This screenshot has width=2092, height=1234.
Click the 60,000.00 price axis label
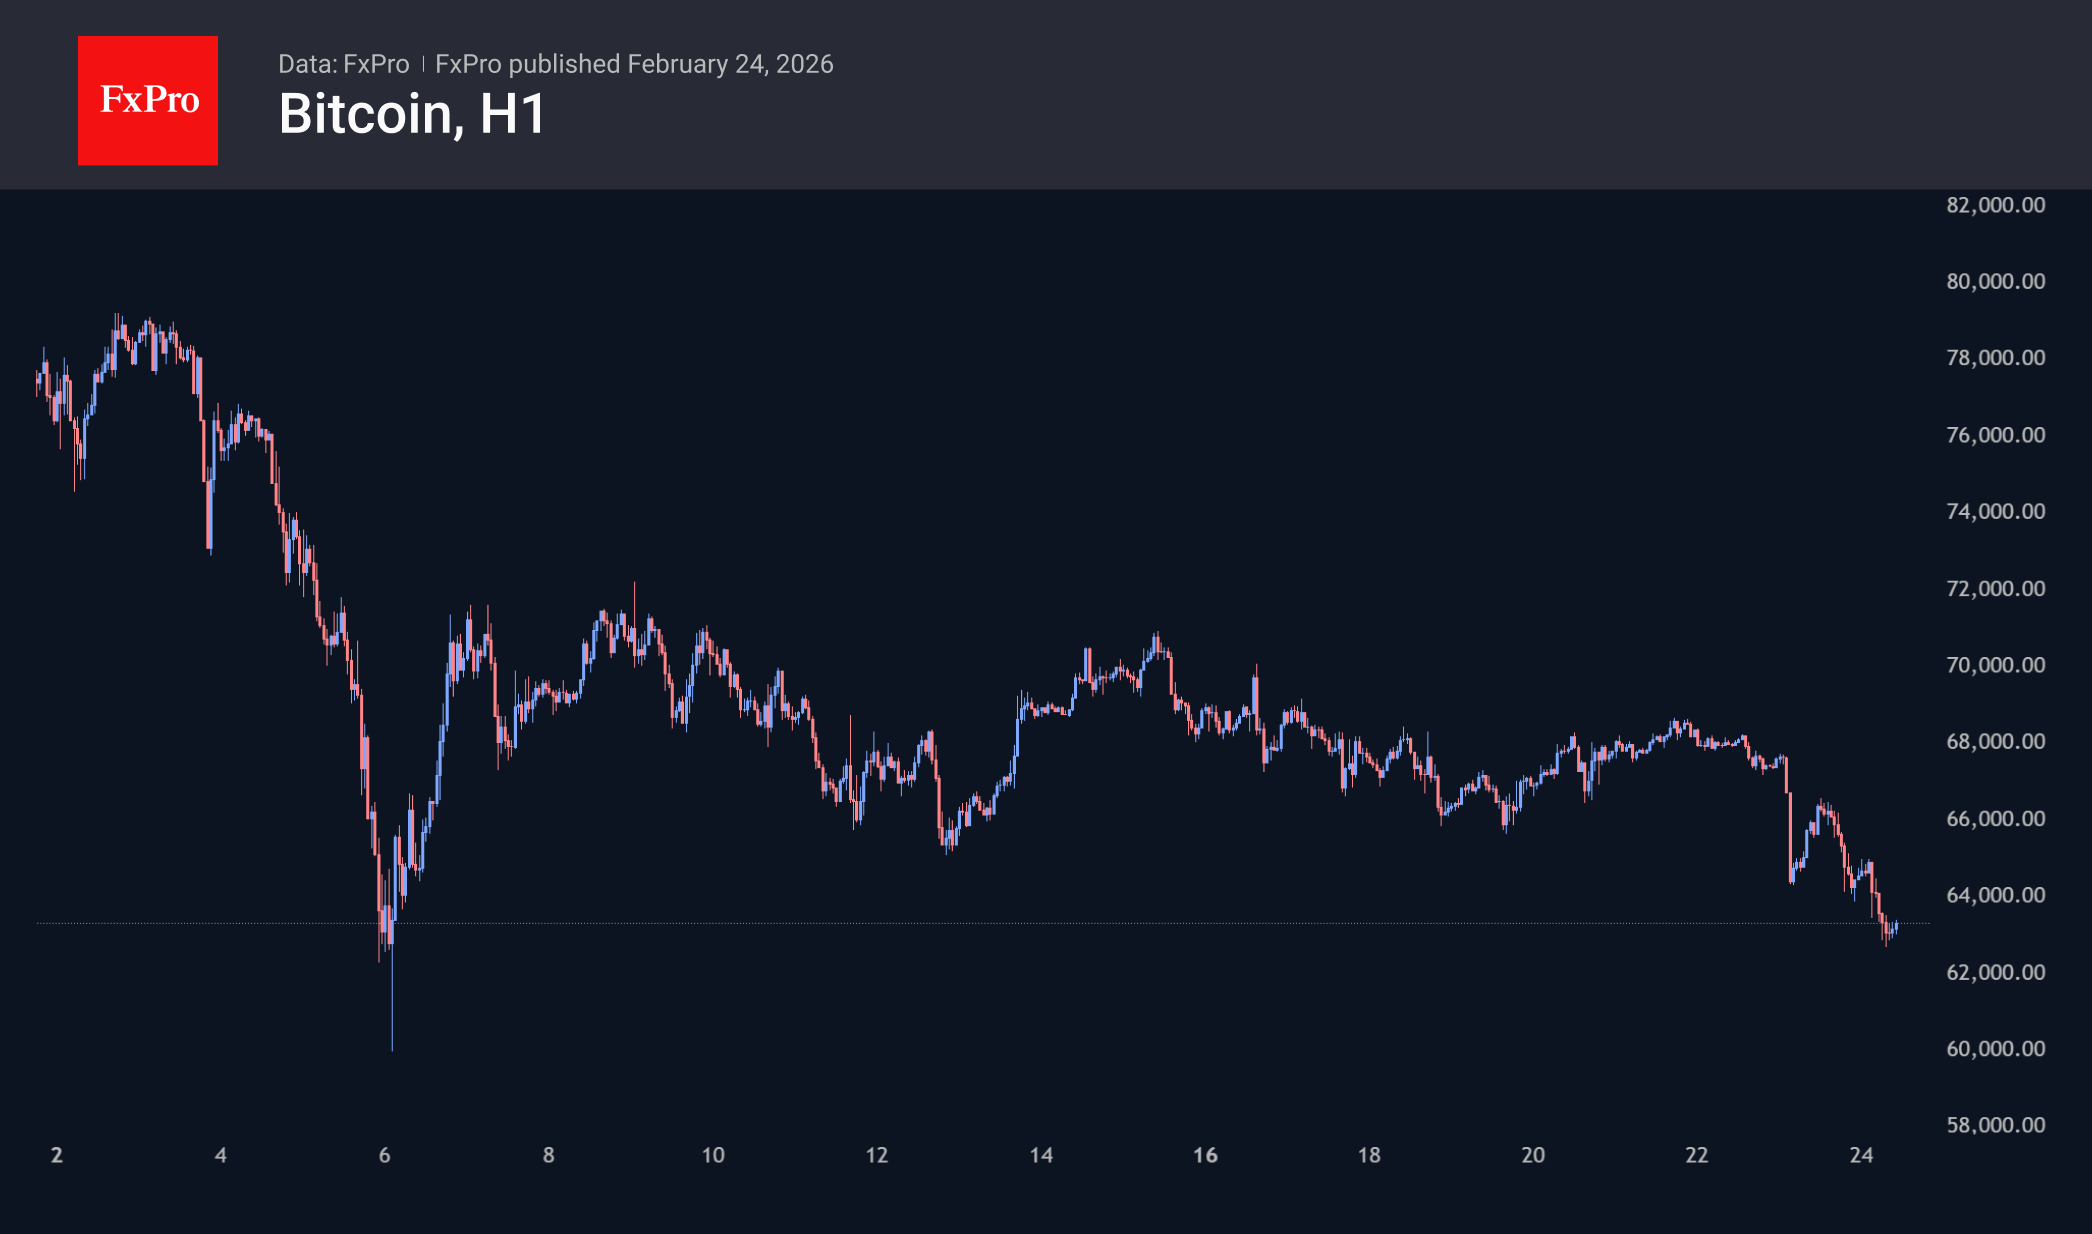(x=1995, y=1048)
